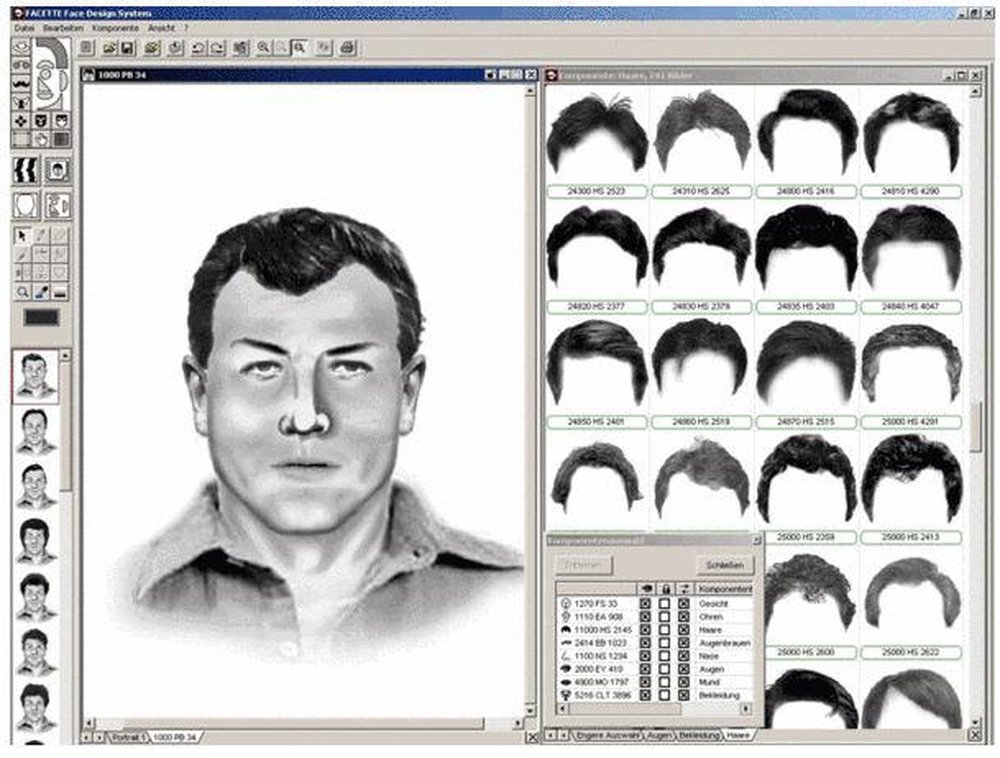Click the Schließen button in the component panel
Screen dimensions: 1000x758
coord(727,562)
